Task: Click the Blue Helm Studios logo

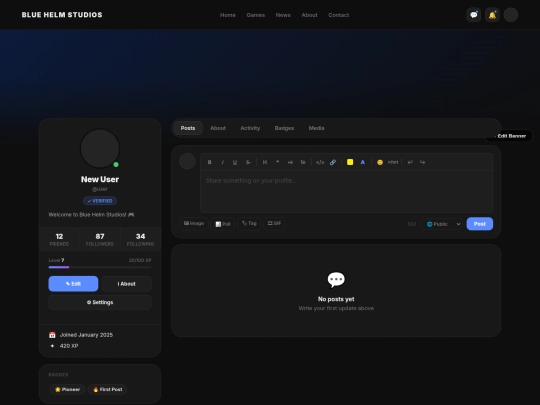Action: click(x=62, y=15)
